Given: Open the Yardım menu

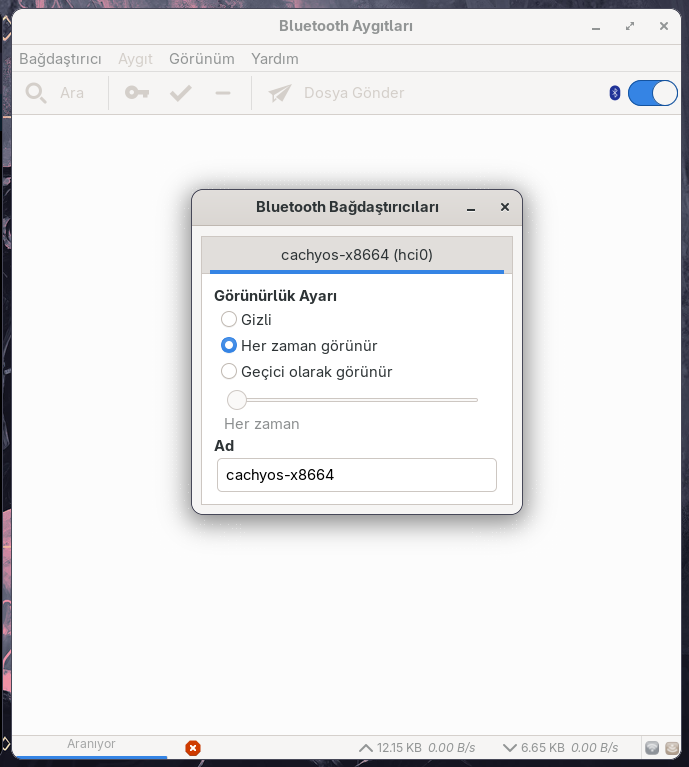Looking at the screenshot, I should tap(275, 59).
